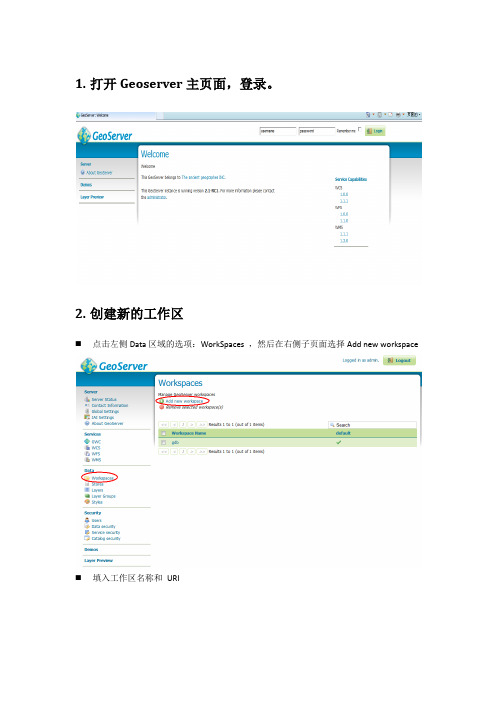Click the Logout button
This screenshot has width=496, height=702.
(x=399, y=360)
